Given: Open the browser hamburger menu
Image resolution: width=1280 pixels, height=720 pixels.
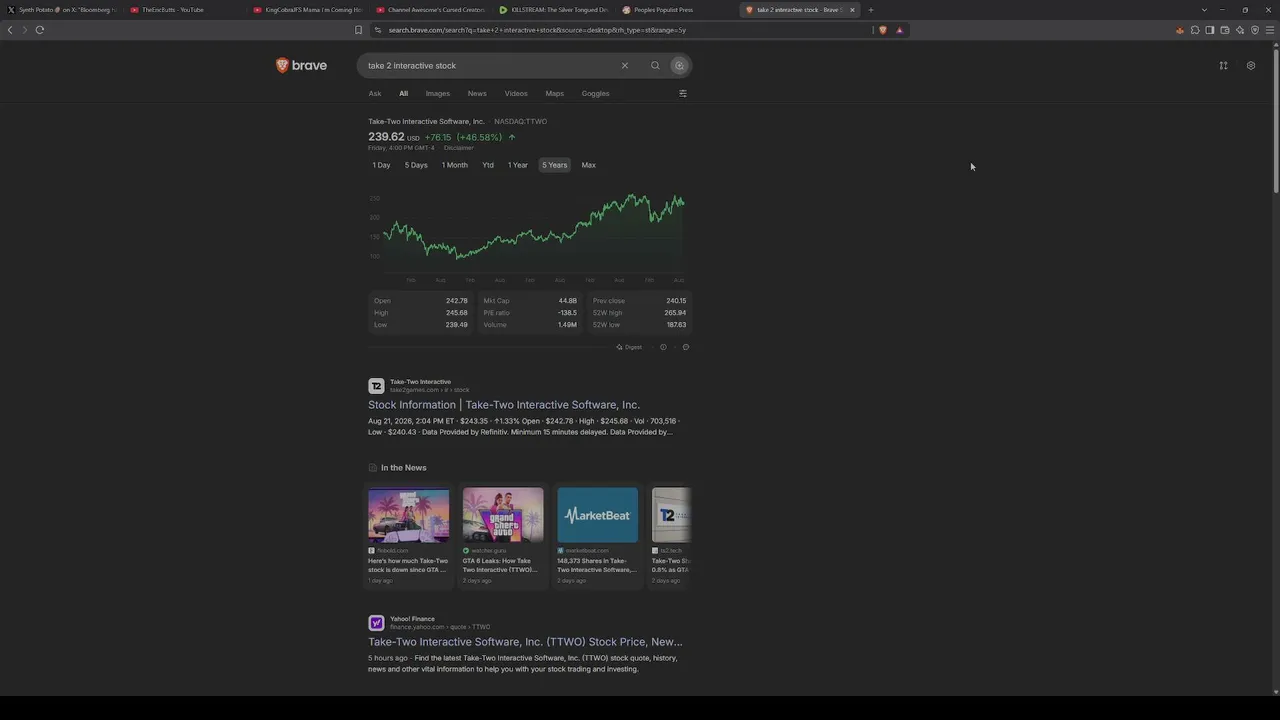Looking at the screenshot, I should click(x=1270, y=30).
